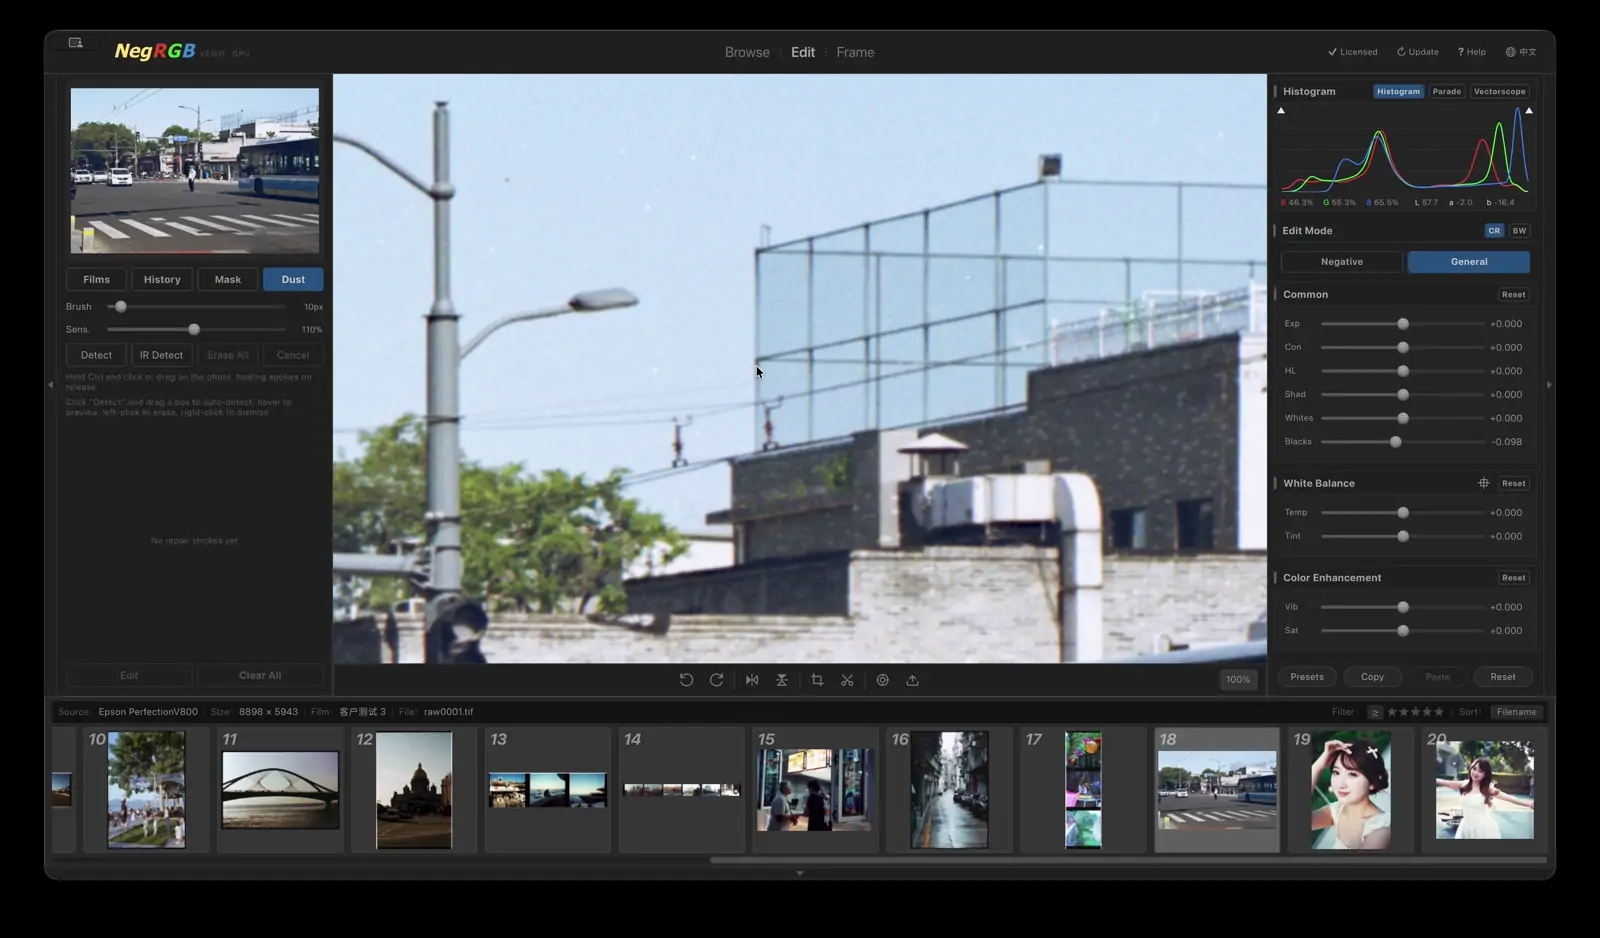Open the Mask tab
The height and width of the screenshot is (938, 1600).
pos(227,280)
